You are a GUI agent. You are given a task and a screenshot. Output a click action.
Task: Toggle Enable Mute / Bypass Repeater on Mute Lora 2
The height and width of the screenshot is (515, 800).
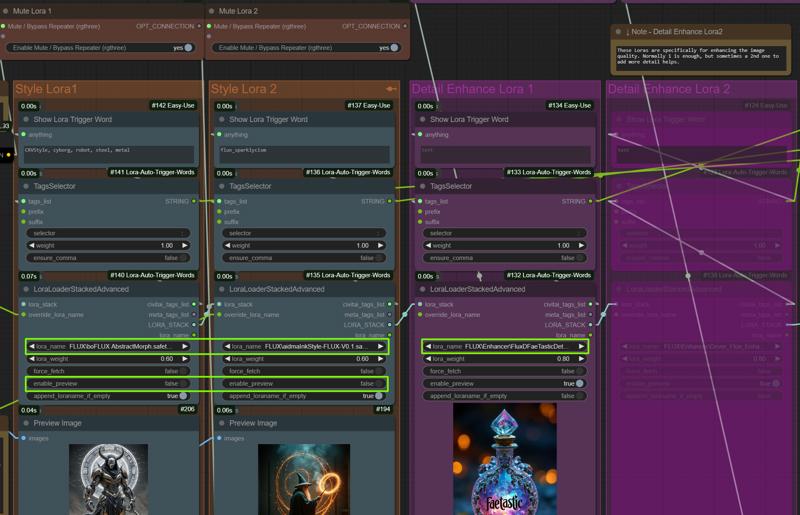306,47
